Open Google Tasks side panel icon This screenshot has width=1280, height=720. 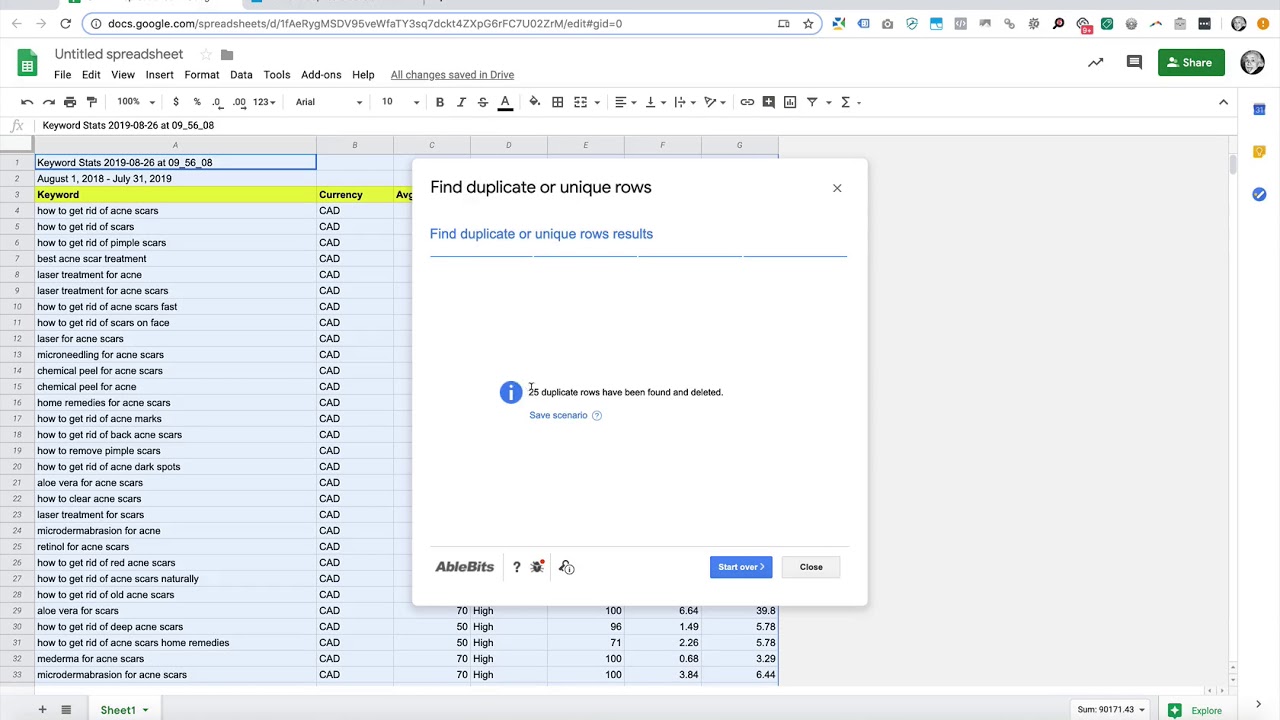tap(1259, 194)
